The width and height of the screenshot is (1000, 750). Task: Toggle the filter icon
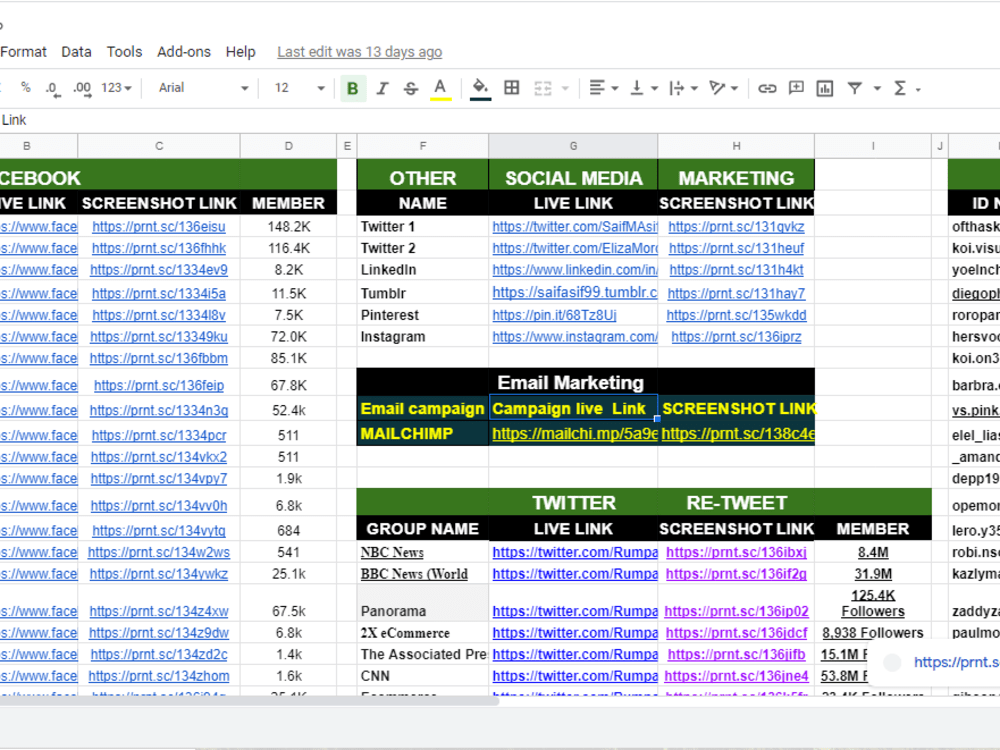(x=855, y=88)
